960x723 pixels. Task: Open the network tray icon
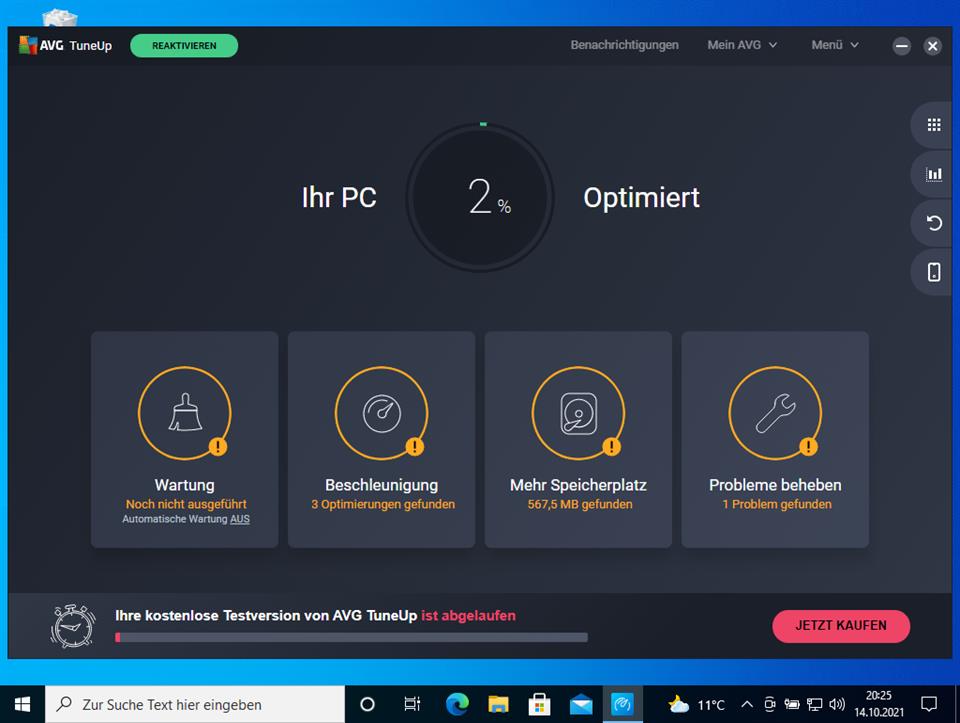[814, 705]
